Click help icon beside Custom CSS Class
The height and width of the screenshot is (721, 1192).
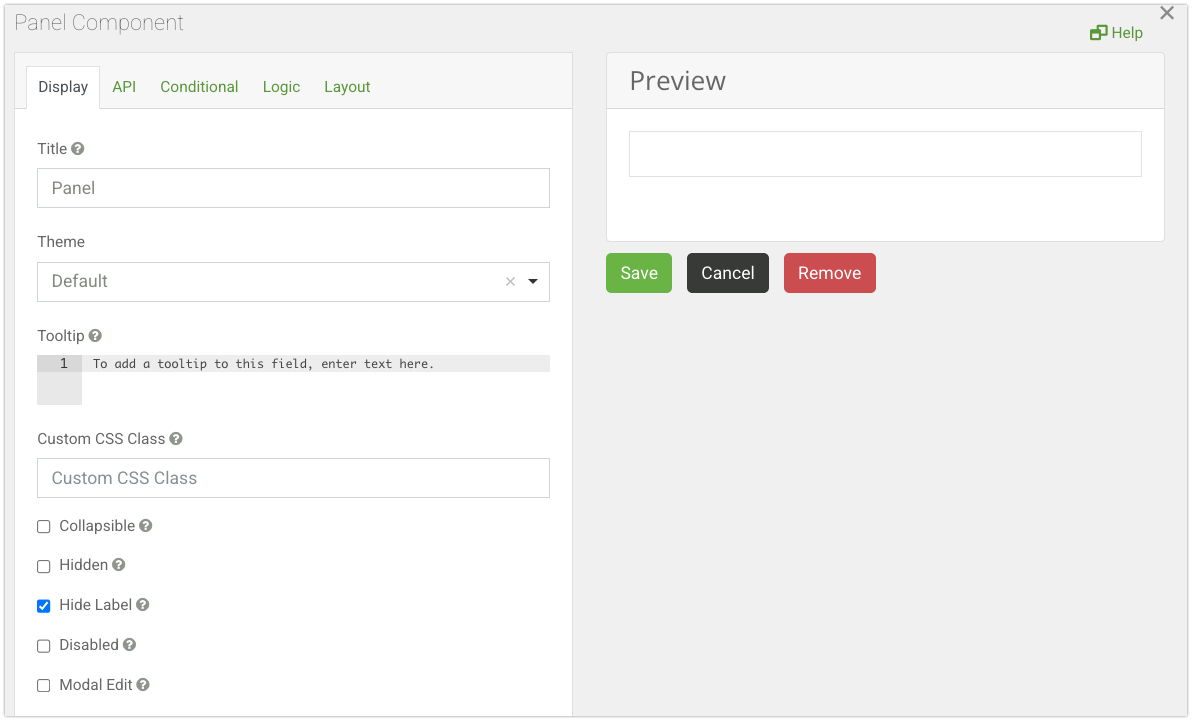point(176,439)
